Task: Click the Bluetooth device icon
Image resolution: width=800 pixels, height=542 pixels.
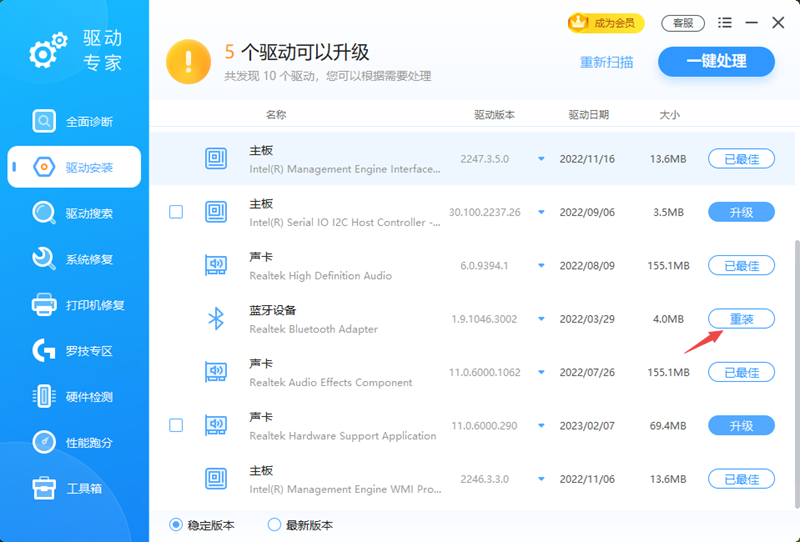Action: (216, 319)
